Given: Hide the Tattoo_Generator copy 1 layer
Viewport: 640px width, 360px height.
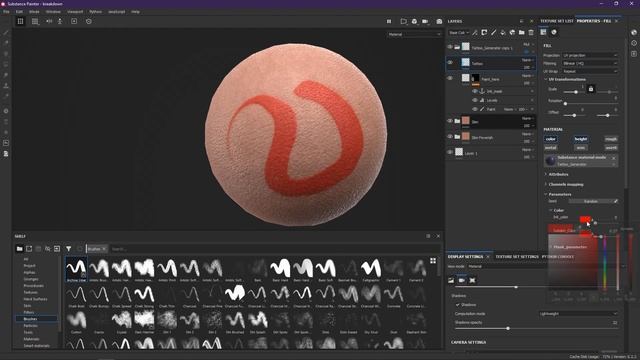Looking at the screenshot, I should [x=450, y=47].
